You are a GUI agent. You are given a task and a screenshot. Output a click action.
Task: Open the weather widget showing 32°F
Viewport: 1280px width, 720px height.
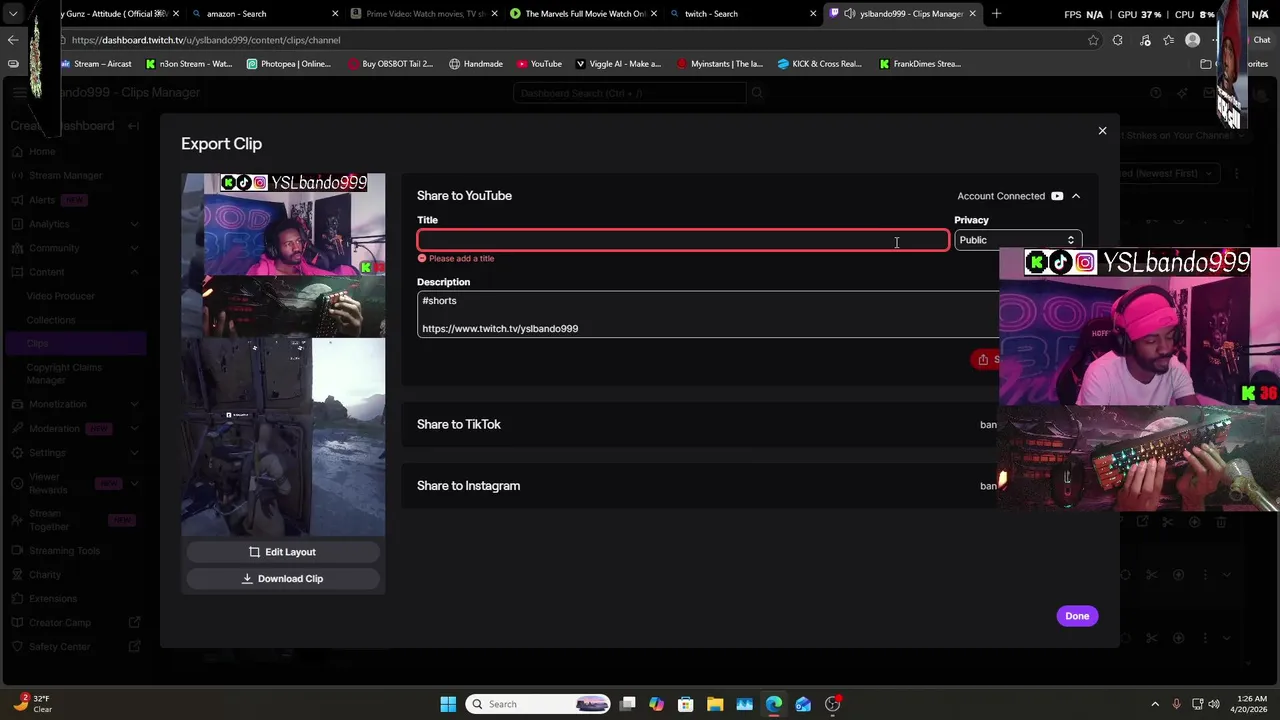click(32, 704)
